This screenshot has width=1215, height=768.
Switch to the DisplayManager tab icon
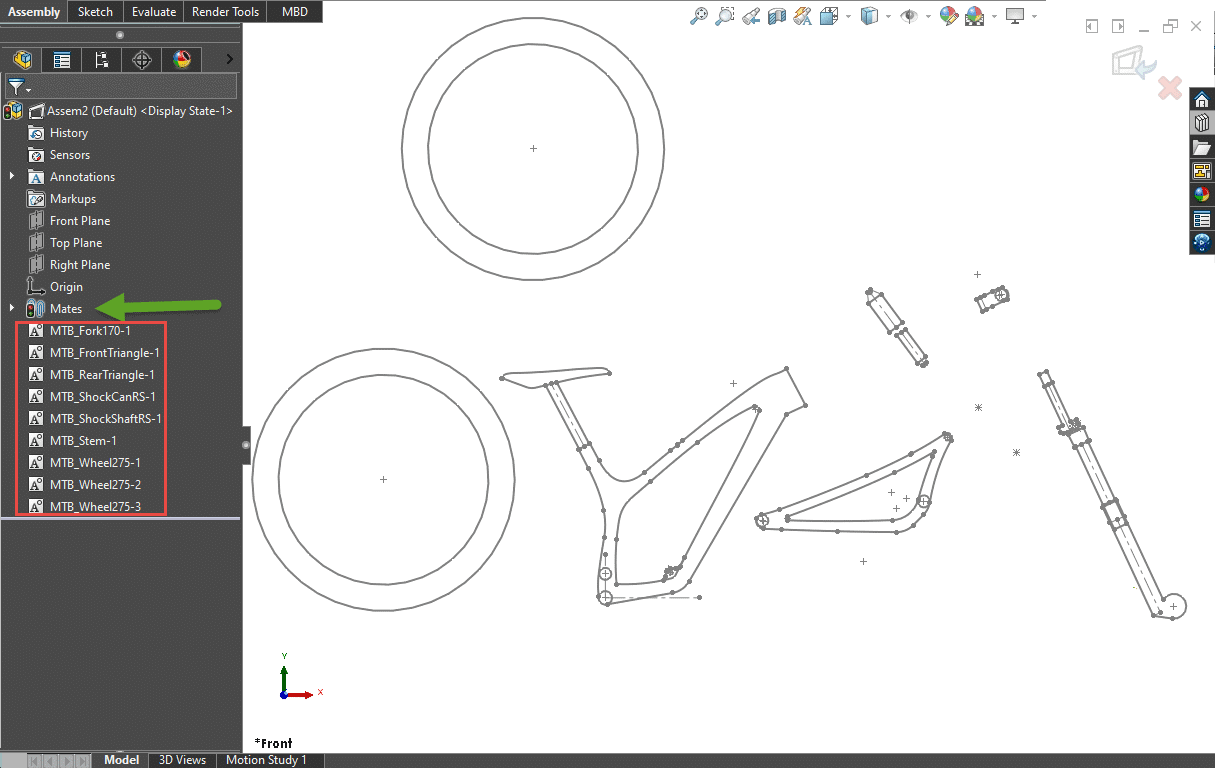(182, 60)
